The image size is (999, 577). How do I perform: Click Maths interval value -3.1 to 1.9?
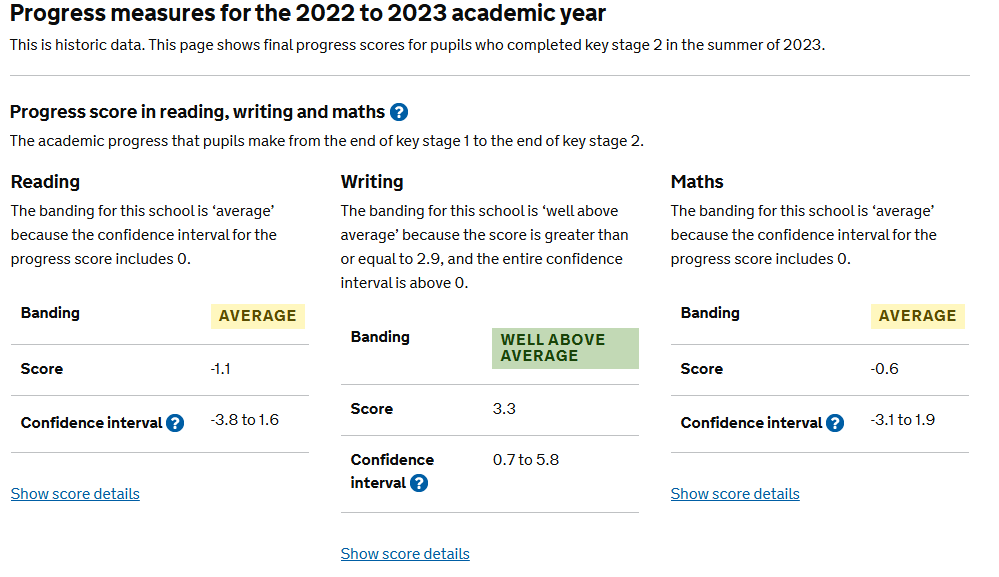tap(903, 420)
